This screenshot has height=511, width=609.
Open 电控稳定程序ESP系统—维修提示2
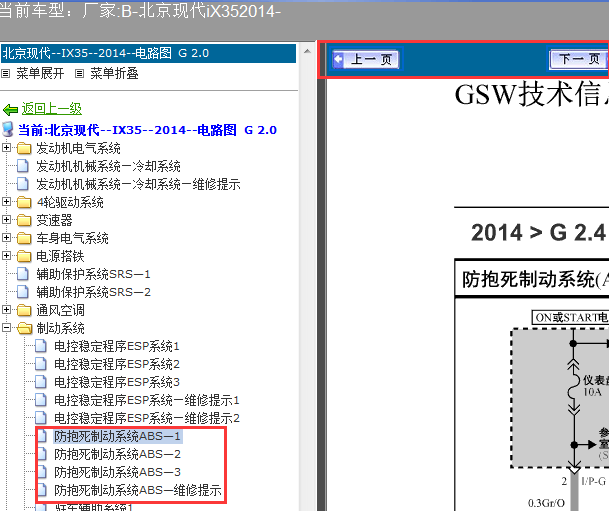147,418
